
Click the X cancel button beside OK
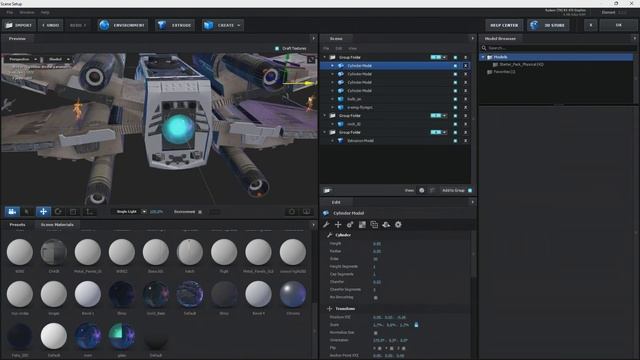591,25
